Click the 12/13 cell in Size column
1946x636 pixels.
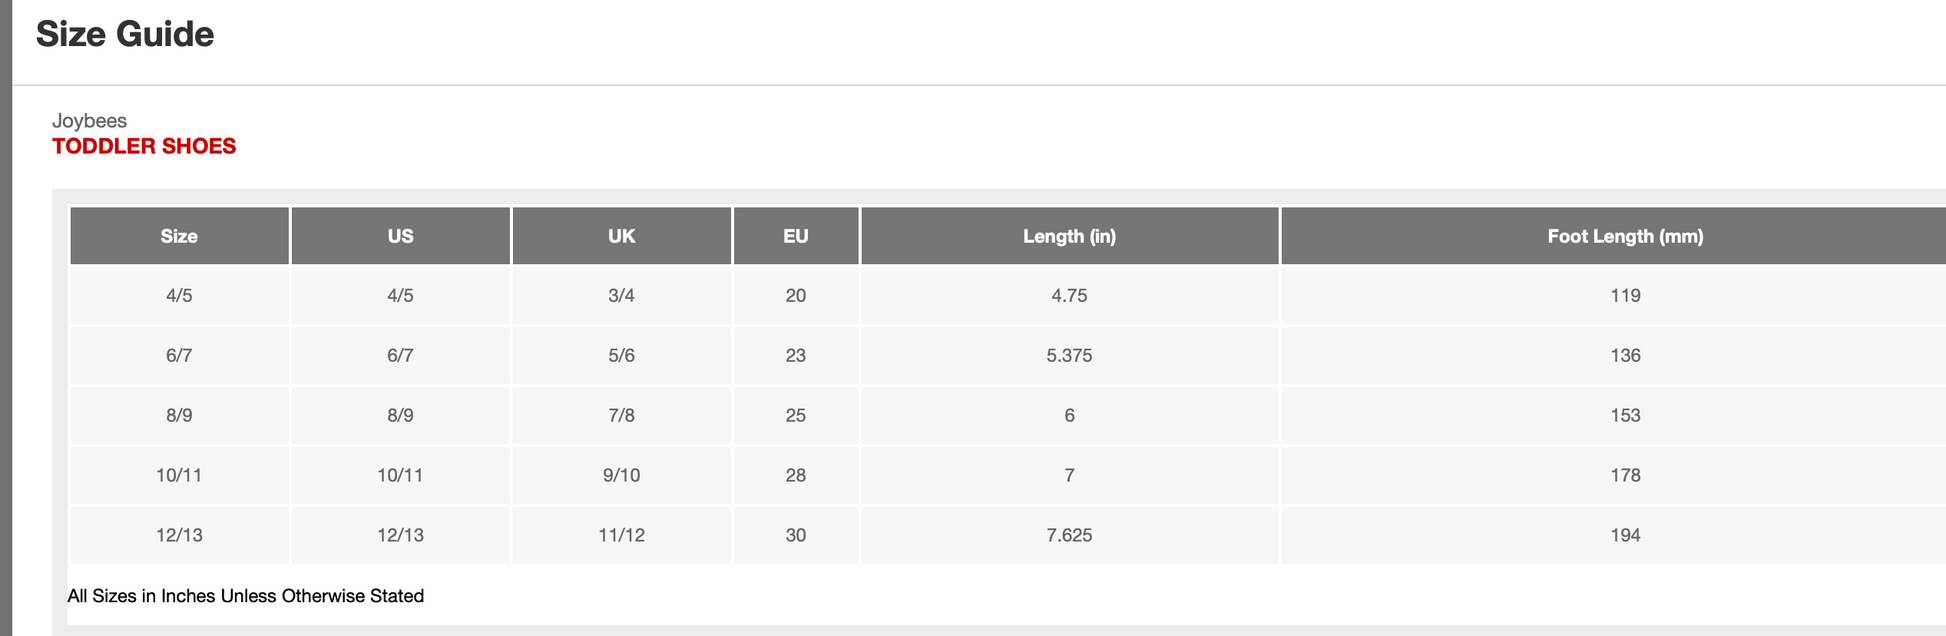pos(179,536)
